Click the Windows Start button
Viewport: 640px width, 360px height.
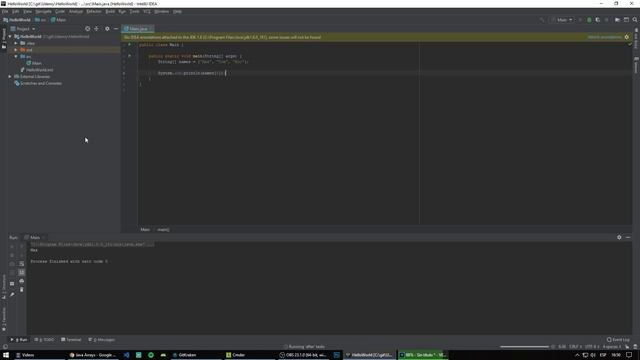coord(6,355)
